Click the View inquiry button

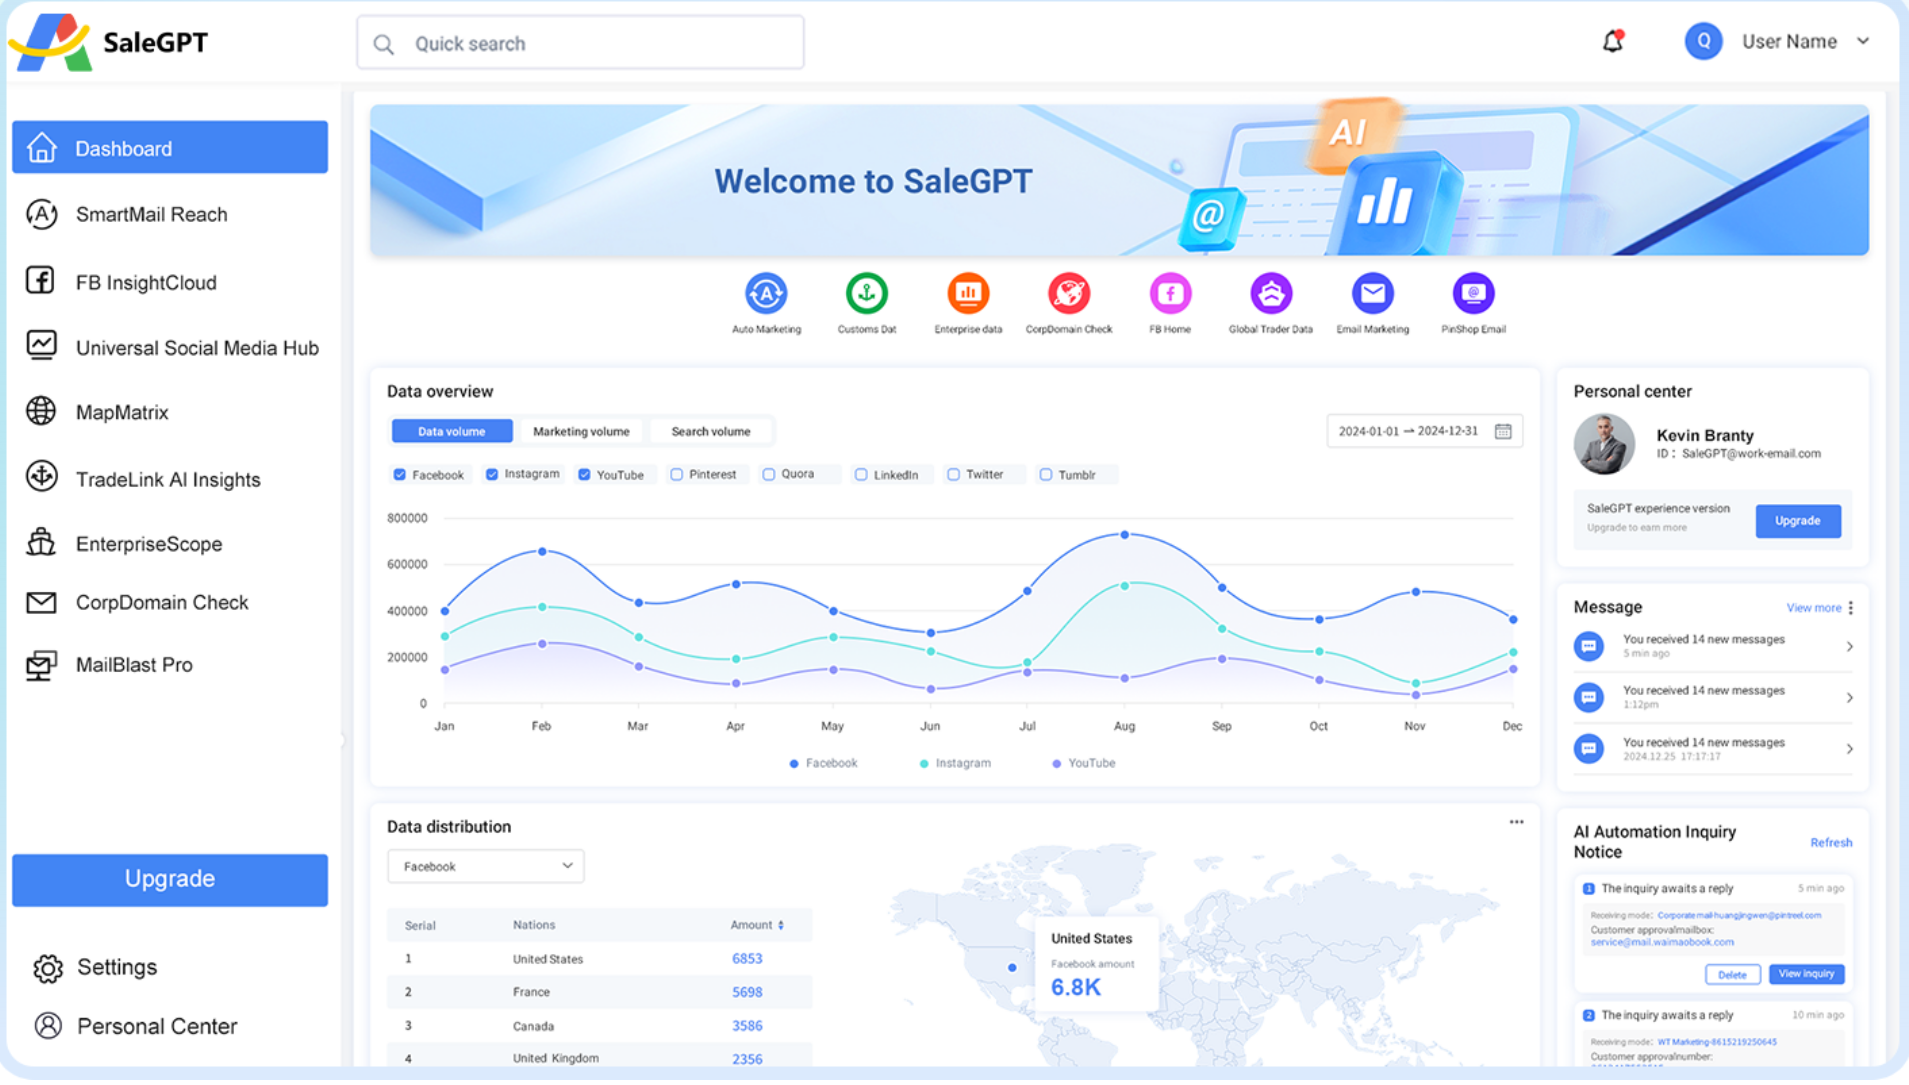click(1806, 974)
